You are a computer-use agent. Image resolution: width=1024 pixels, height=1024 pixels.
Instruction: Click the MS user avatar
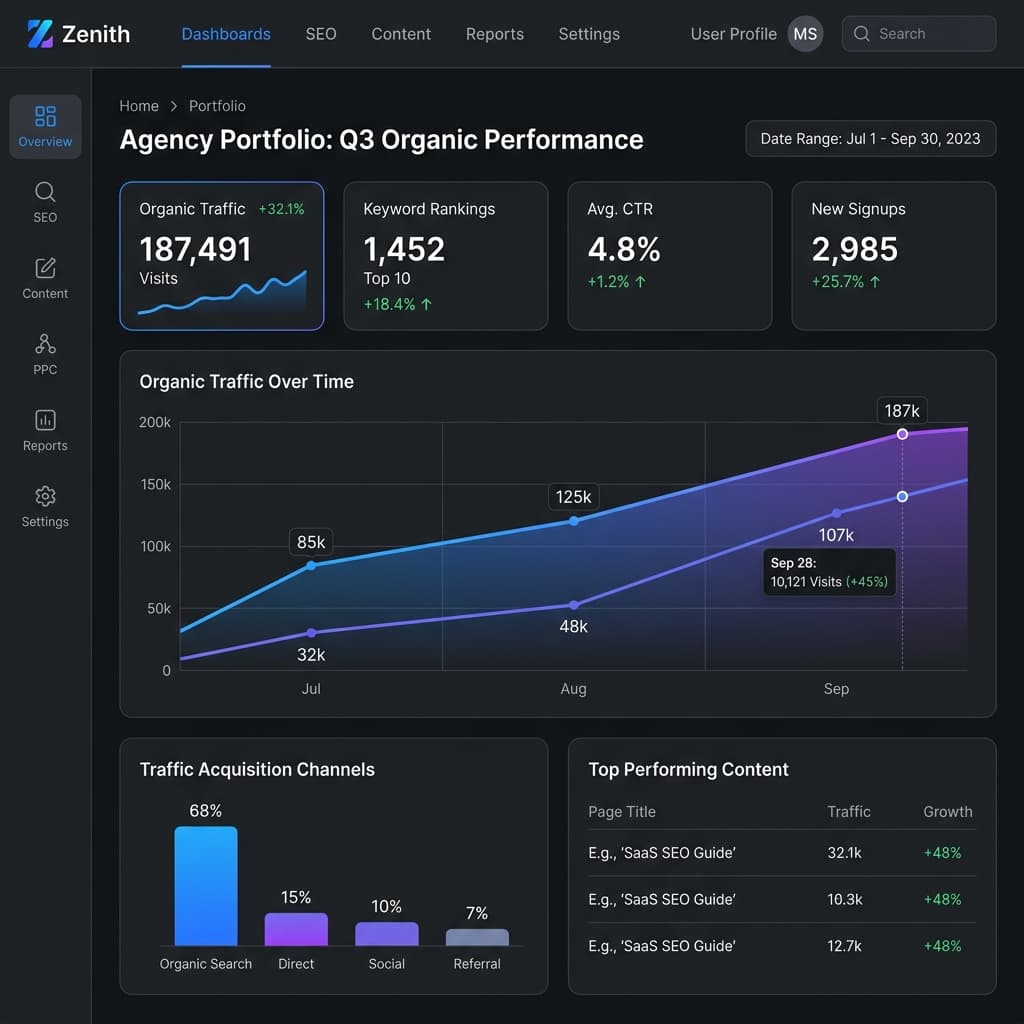pyautogui.click(x=805, y=34)
